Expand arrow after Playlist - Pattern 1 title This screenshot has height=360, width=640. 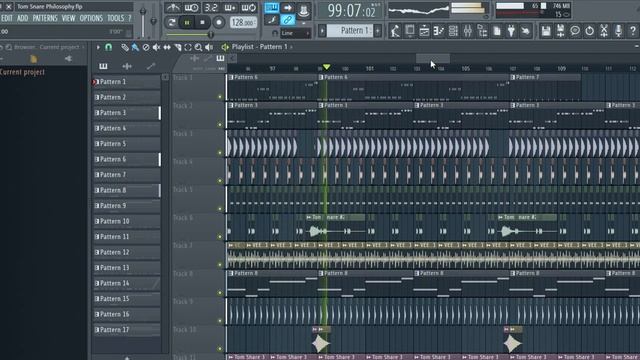click(291, 47)
